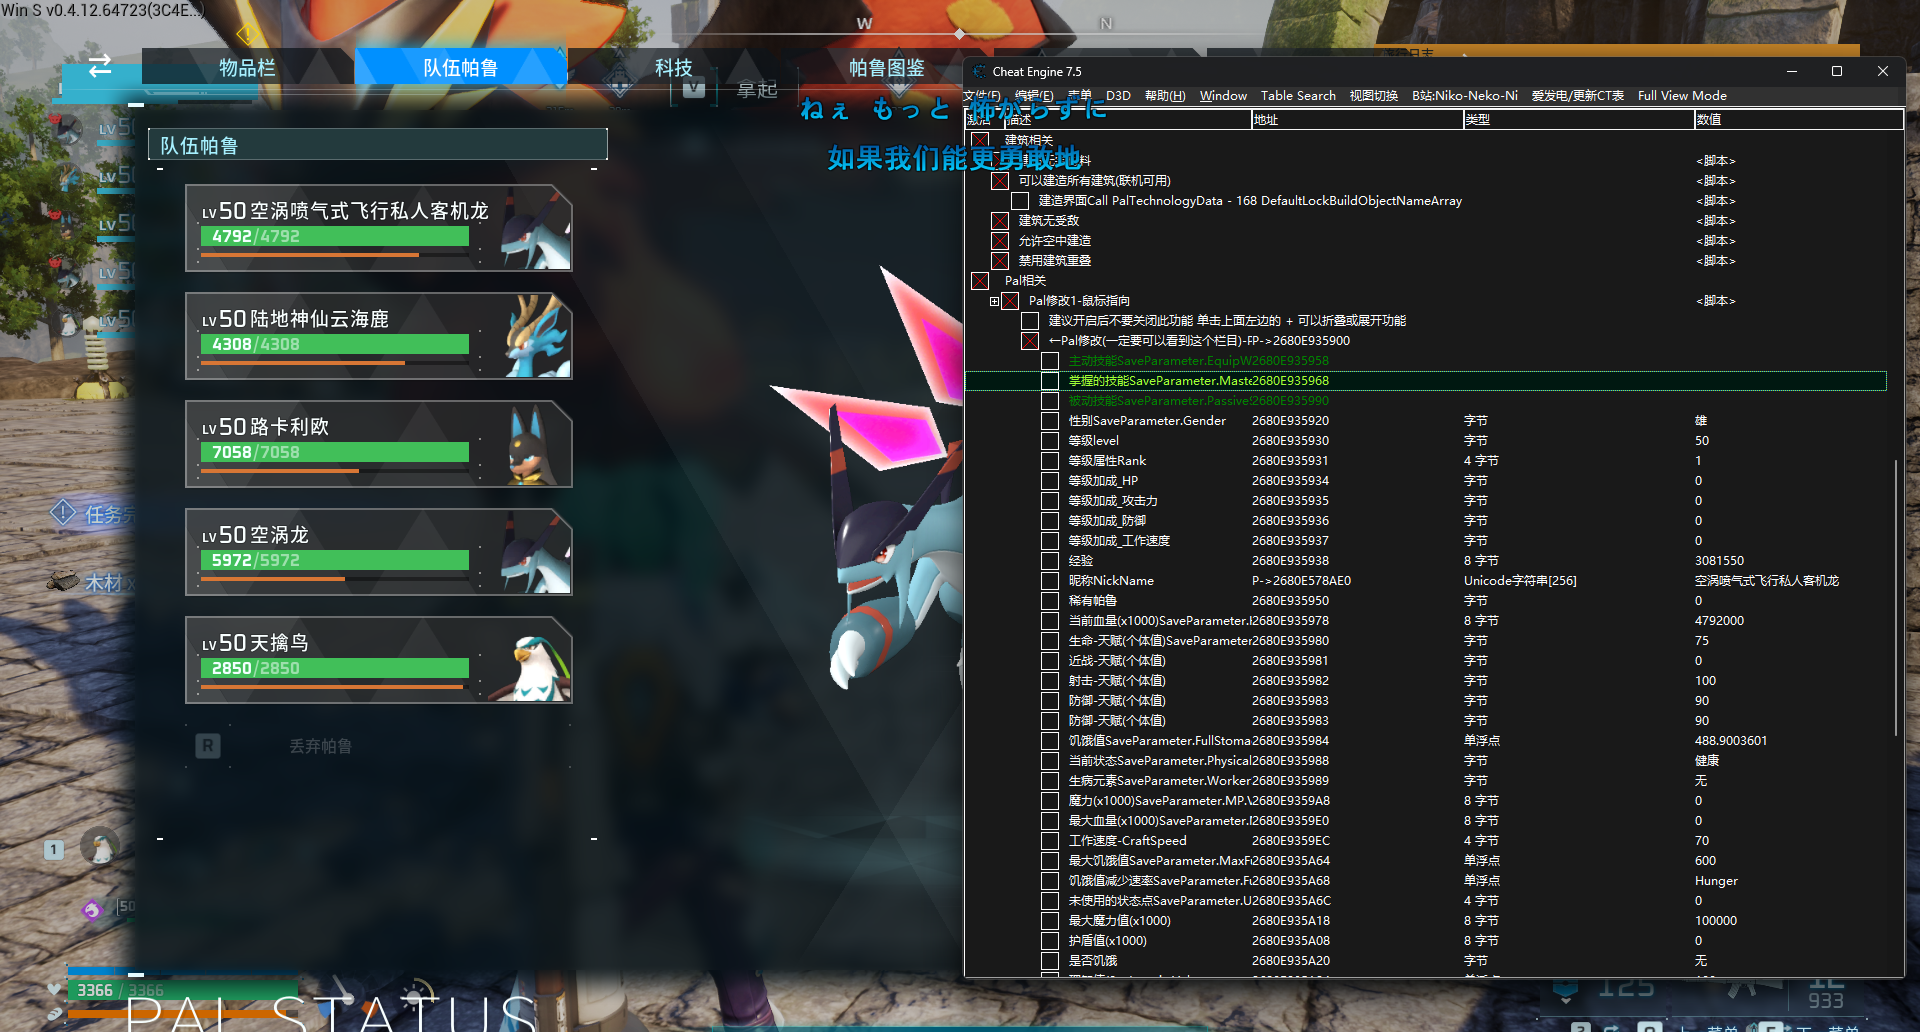Click the address list vertical scrollbar

click(1896, 598)
